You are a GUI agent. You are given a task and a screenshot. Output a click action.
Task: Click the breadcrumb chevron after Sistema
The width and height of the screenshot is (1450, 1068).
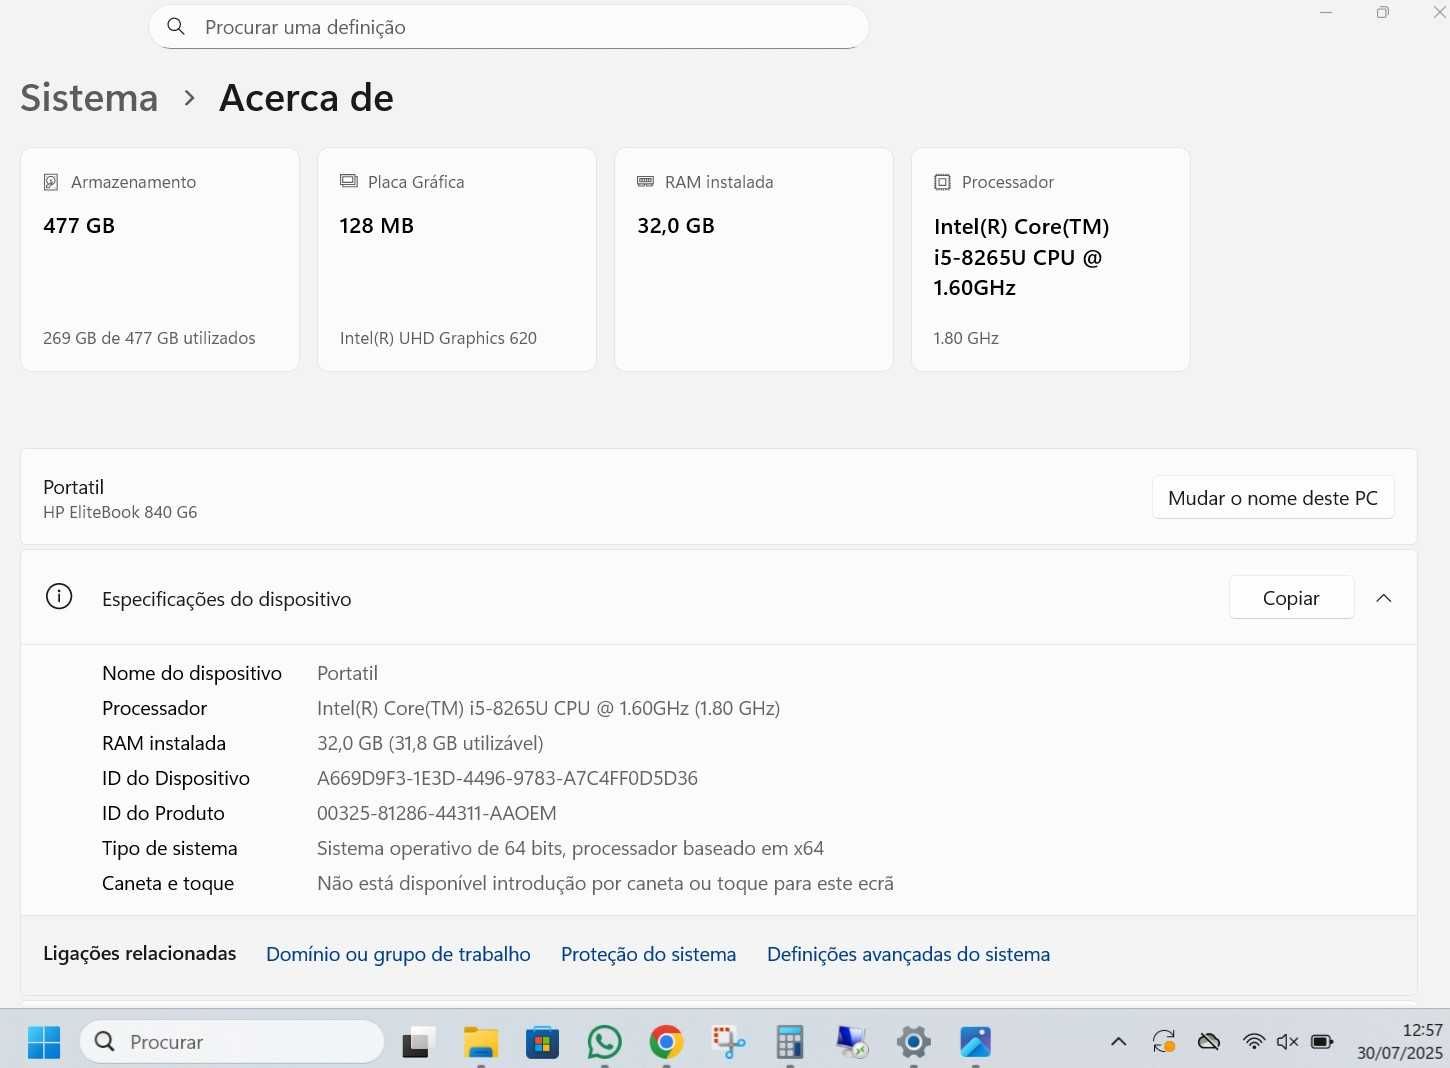189,98
